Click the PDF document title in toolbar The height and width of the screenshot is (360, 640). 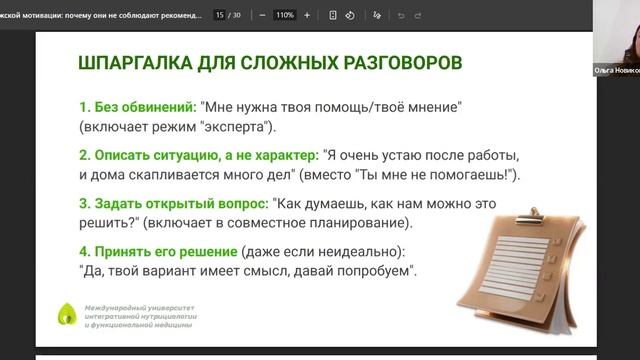tap(101, 16)
